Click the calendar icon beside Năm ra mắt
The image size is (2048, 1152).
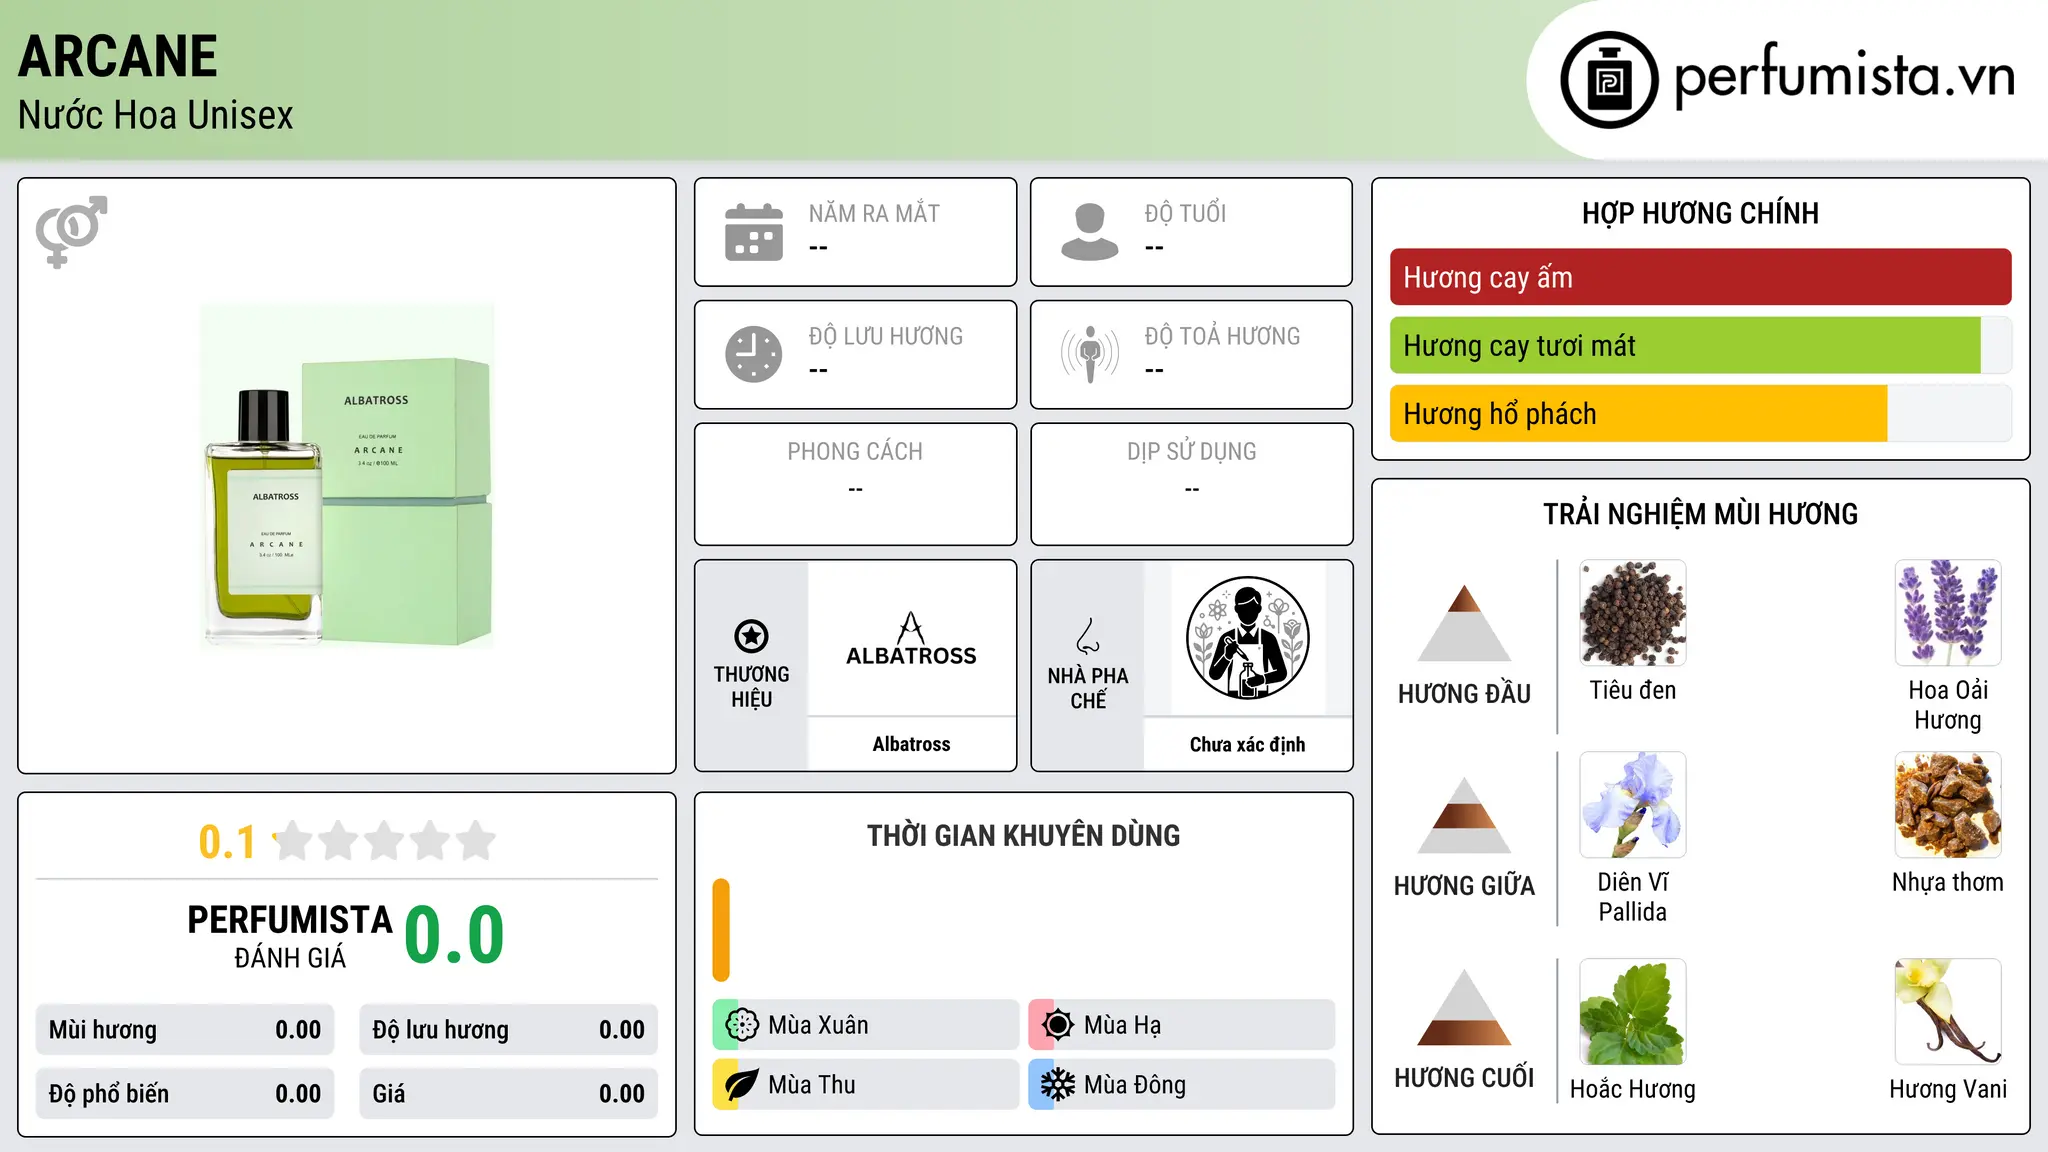pos(754,232)
